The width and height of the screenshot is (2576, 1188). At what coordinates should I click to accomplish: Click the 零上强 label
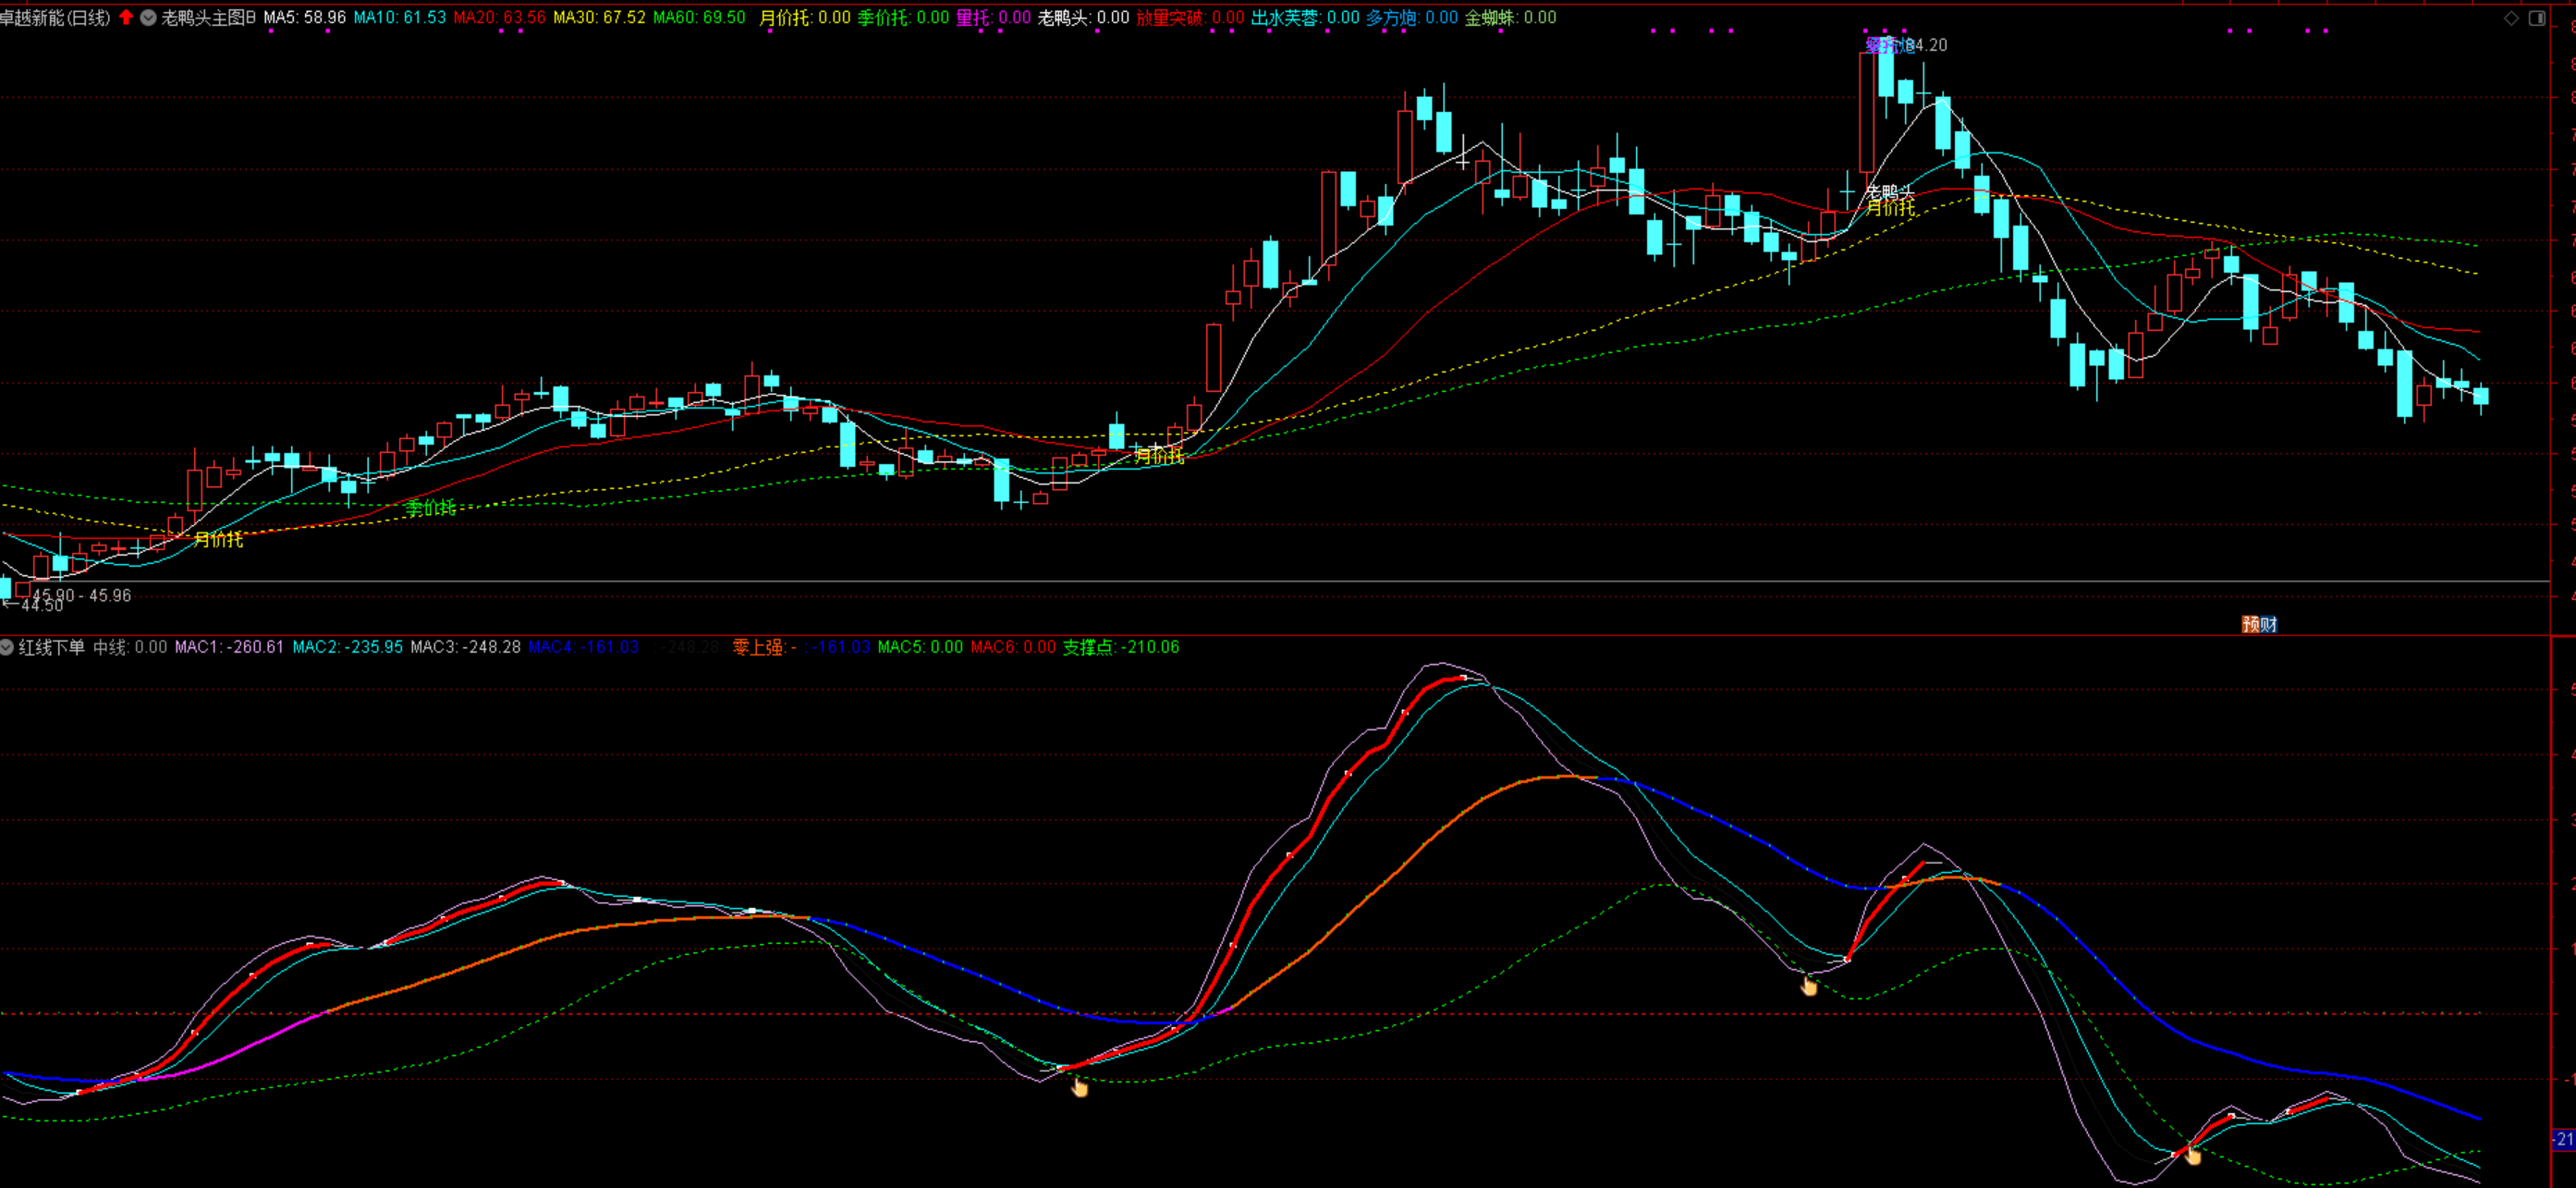(x=759, y=647)
